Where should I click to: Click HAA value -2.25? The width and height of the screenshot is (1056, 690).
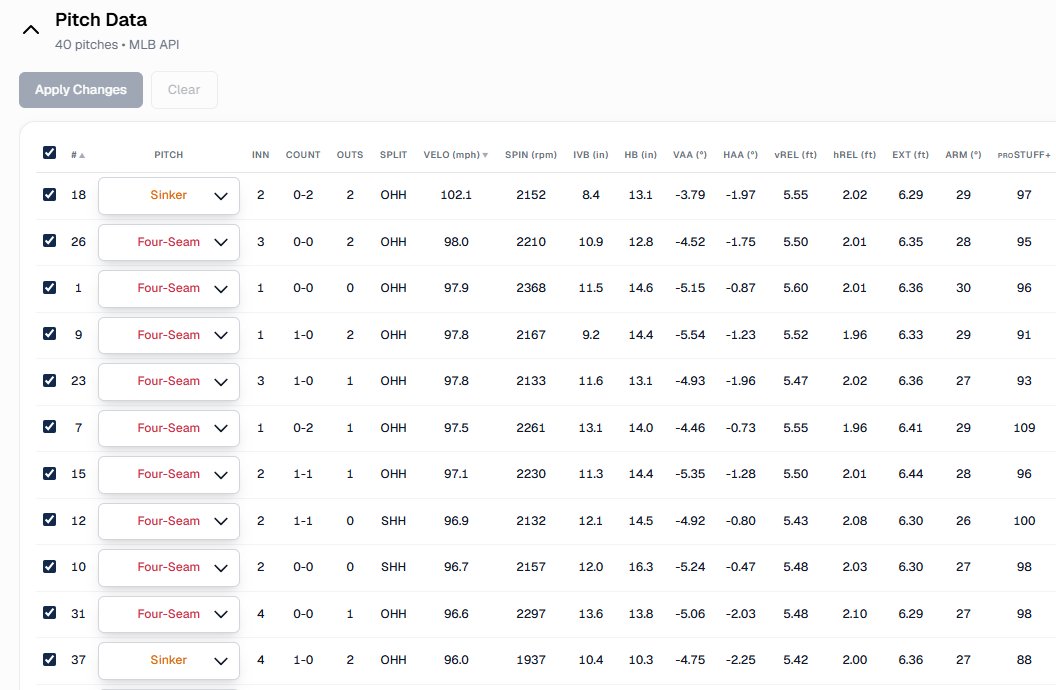[x=740, y=660]
